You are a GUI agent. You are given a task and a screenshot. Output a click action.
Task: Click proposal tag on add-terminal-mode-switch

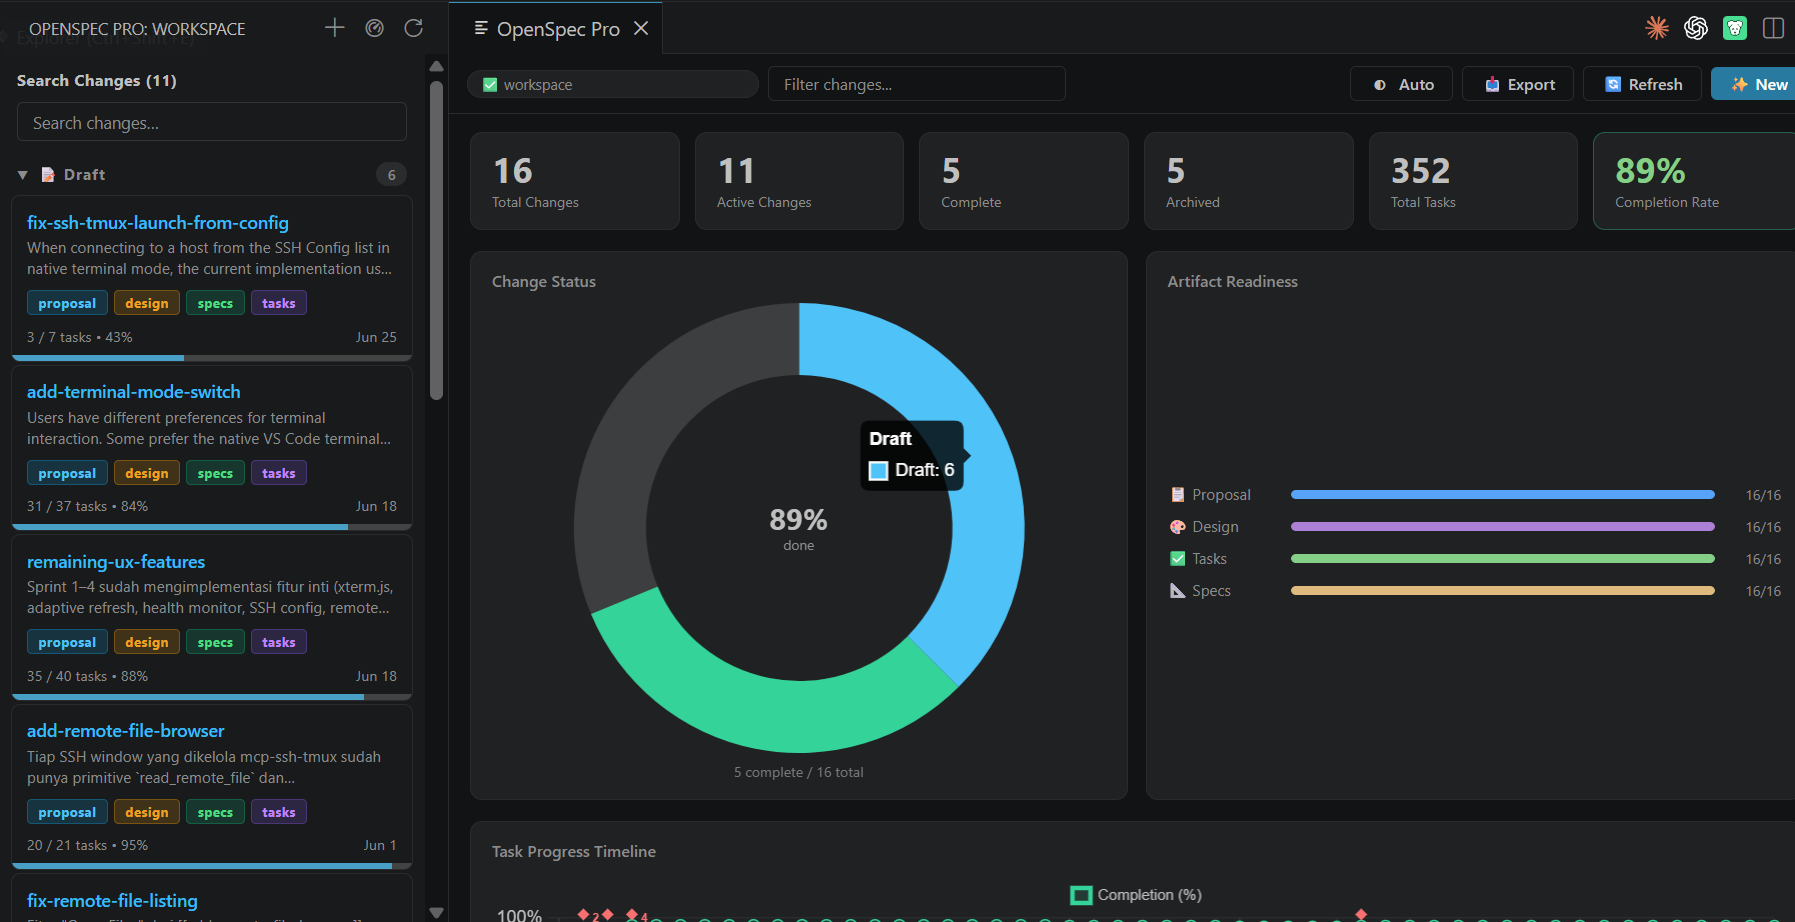tap(67, 473)
